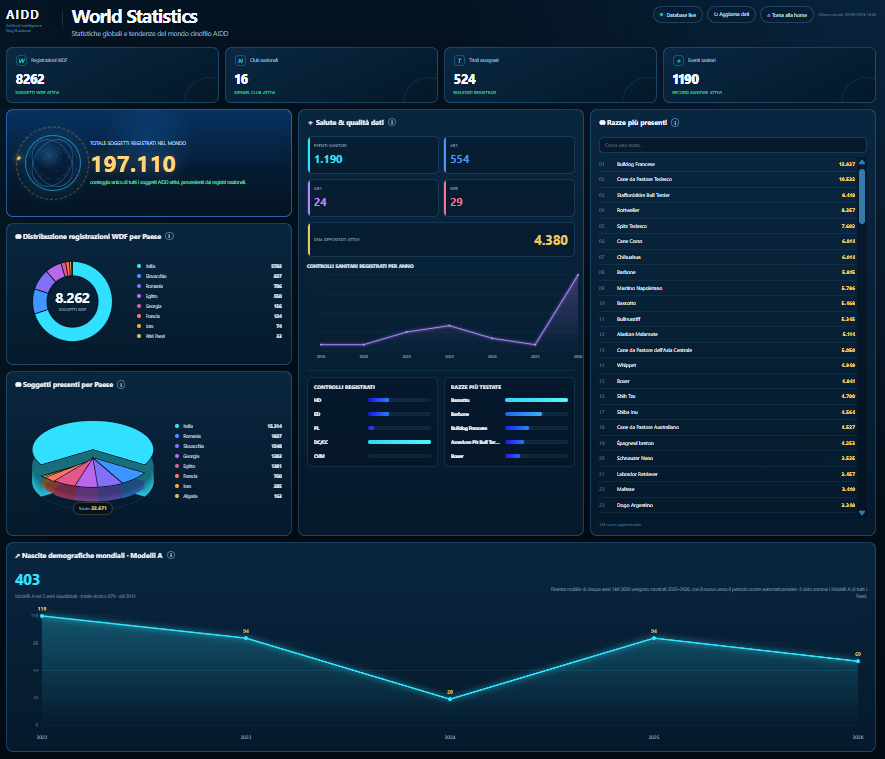
Task: Select the Bulldog Francese row in breed list
Action: tap(727, 164)
